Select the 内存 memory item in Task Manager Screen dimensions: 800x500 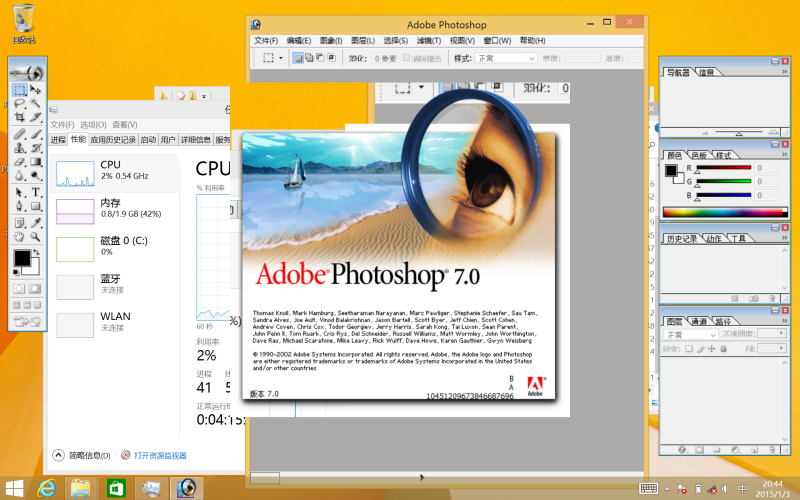(114, 210)
